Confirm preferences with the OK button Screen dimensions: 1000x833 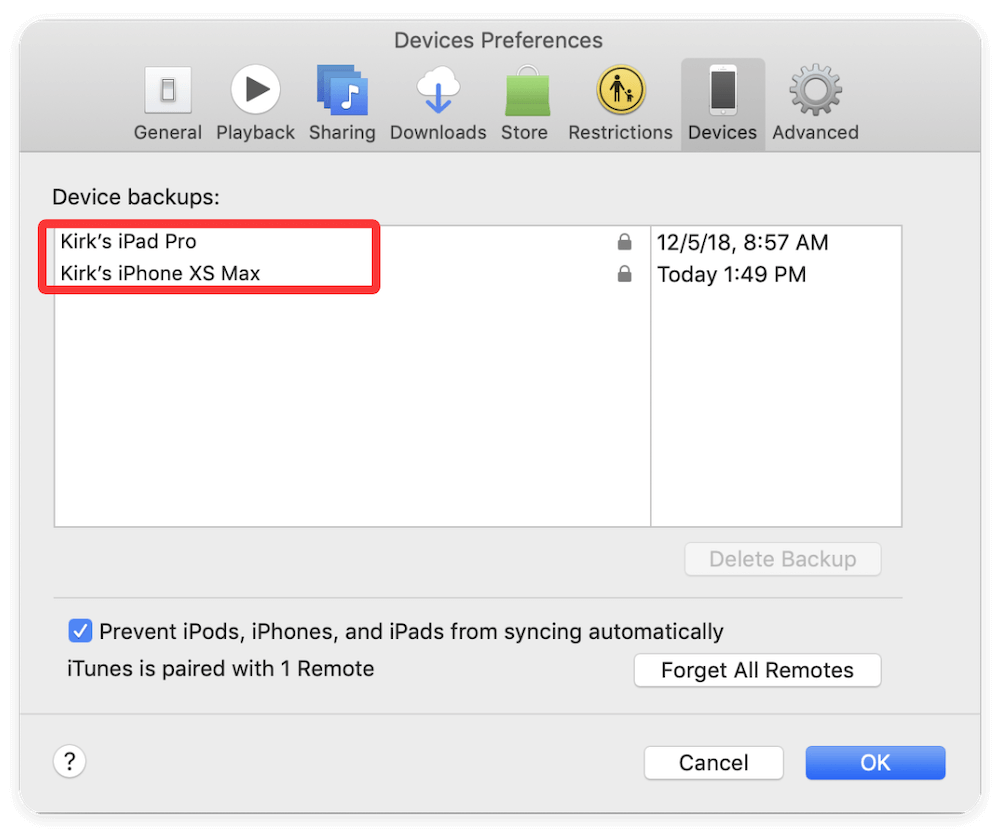point(874,762)
